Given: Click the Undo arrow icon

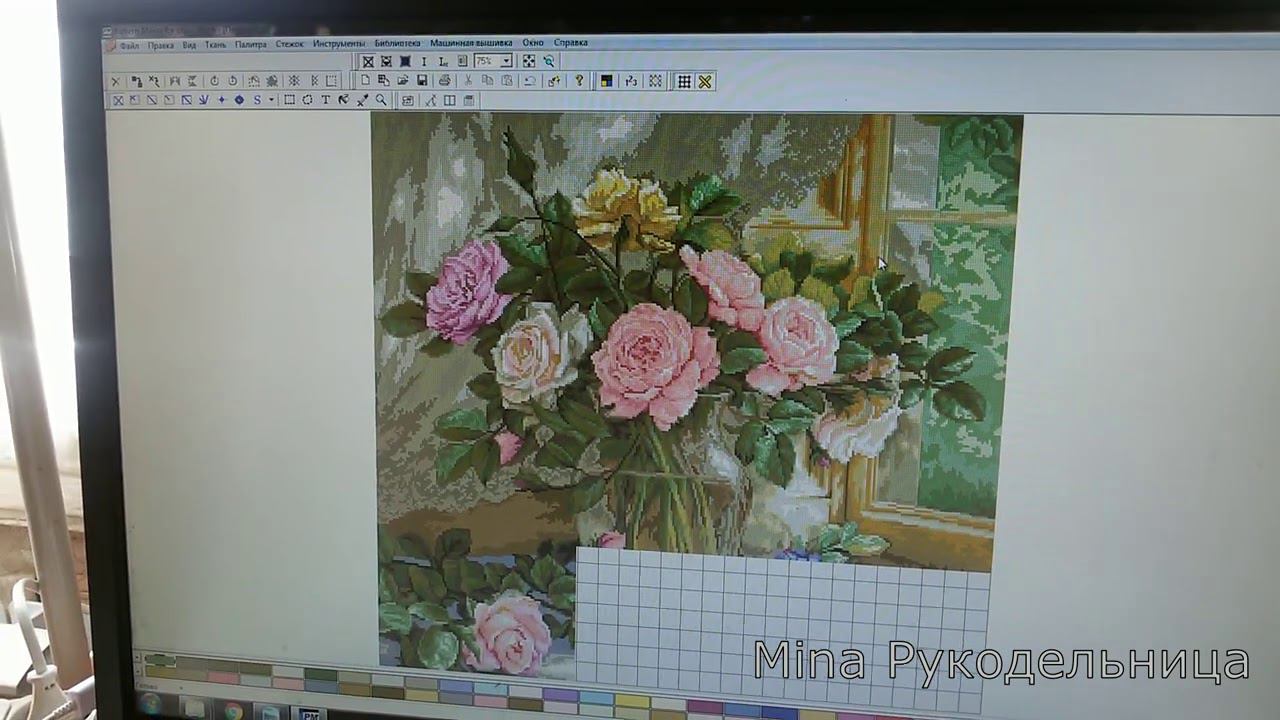Looking at the screenshot, I should [x=529, y=80].
